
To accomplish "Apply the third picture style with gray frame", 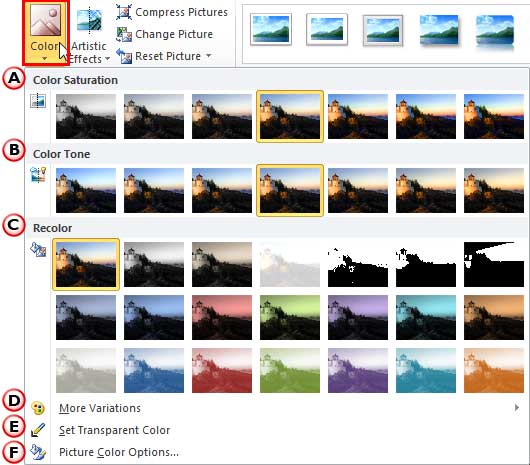I will (383, 30).
